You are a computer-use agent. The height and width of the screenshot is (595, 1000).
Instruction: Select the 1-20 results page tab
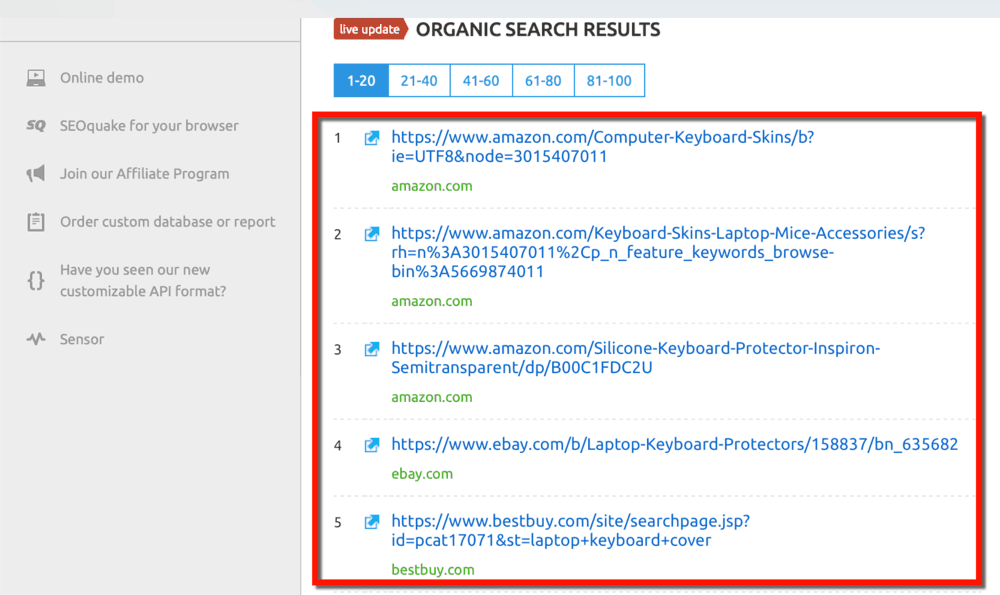click(x=361, y=80)
